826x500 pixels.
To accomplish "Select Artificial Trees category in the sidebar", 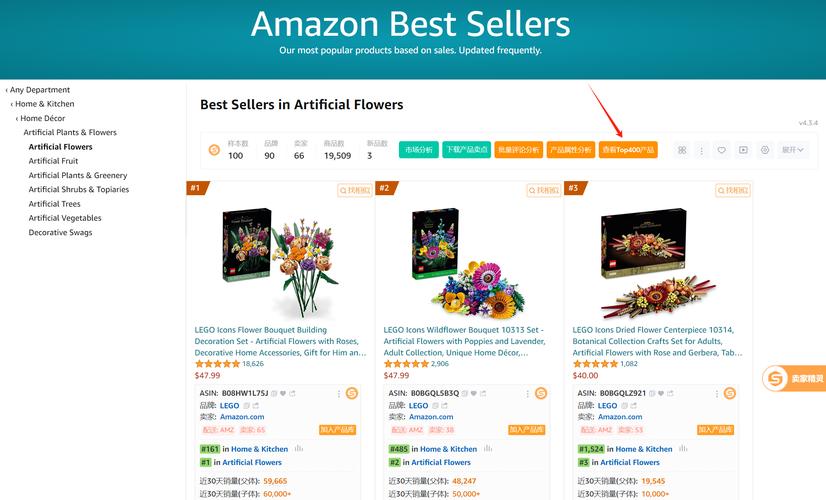I will coord(54,204).
